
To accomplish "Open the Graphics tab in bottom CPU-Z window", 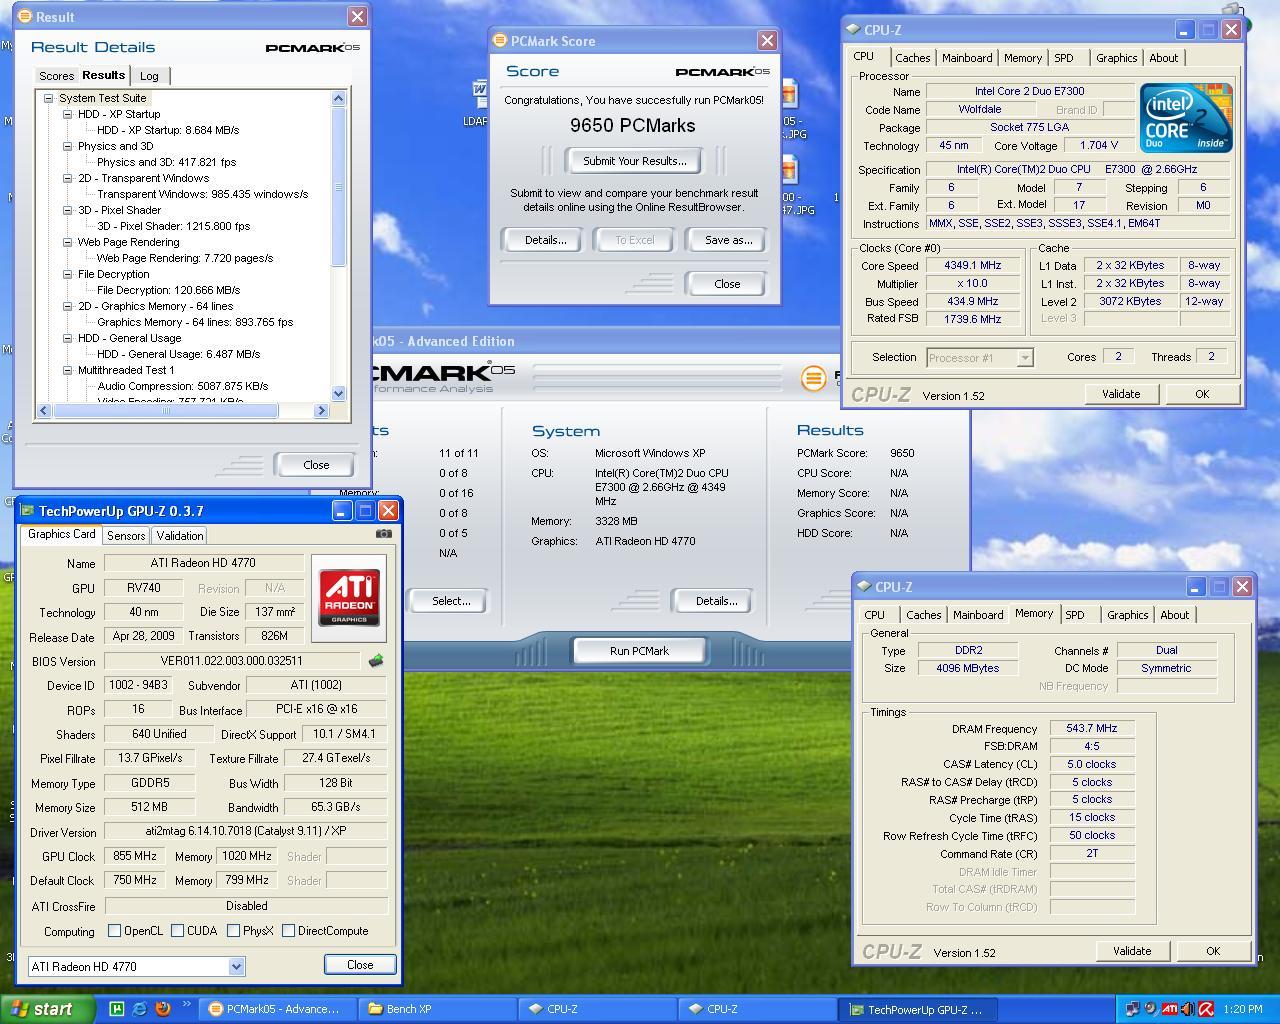I will point(1127,615).
